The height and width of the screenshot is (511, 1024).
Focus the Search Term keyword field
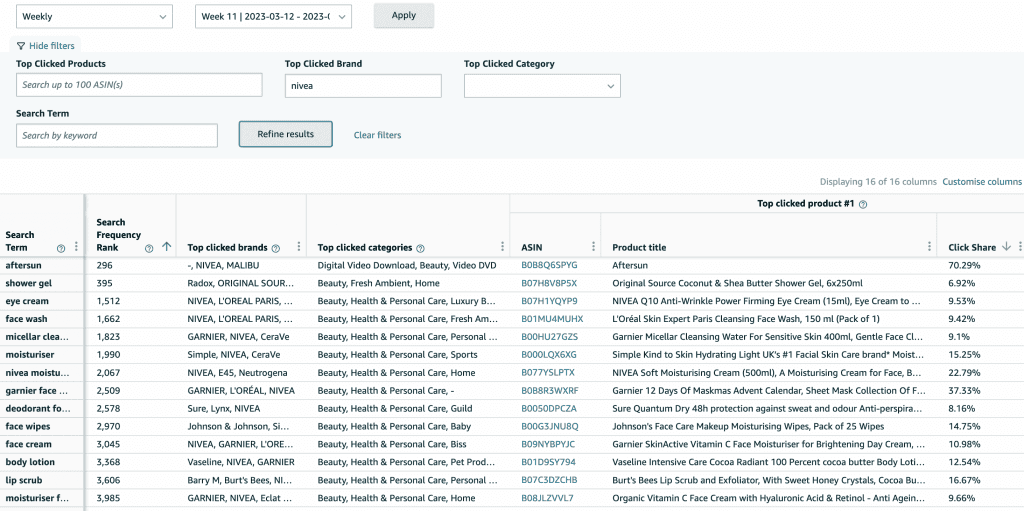117,136
